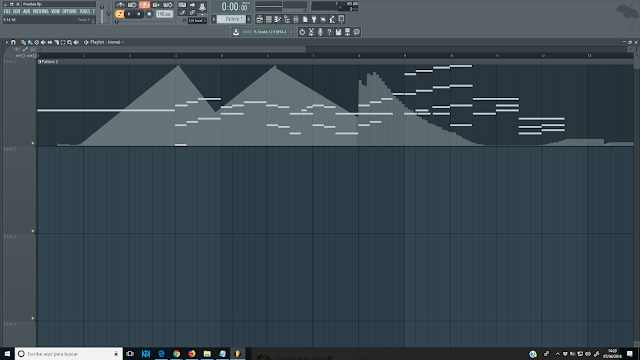Open the PATTERNS menu
640x360 pixels.
[x=41, y=11]
